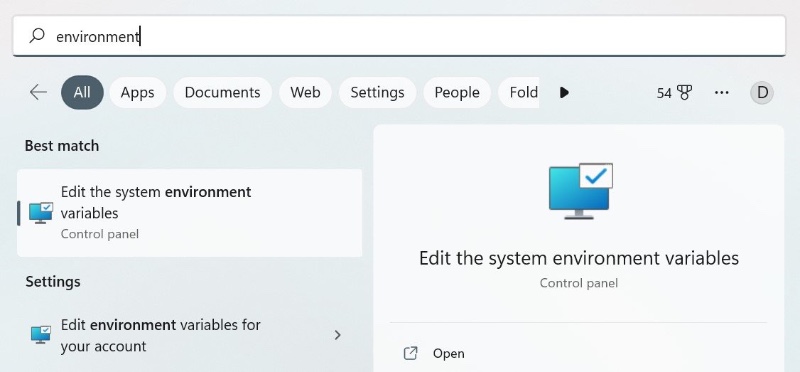Switch to the People filter tab
The image size is (800, 372).
[x=457, y=92]
